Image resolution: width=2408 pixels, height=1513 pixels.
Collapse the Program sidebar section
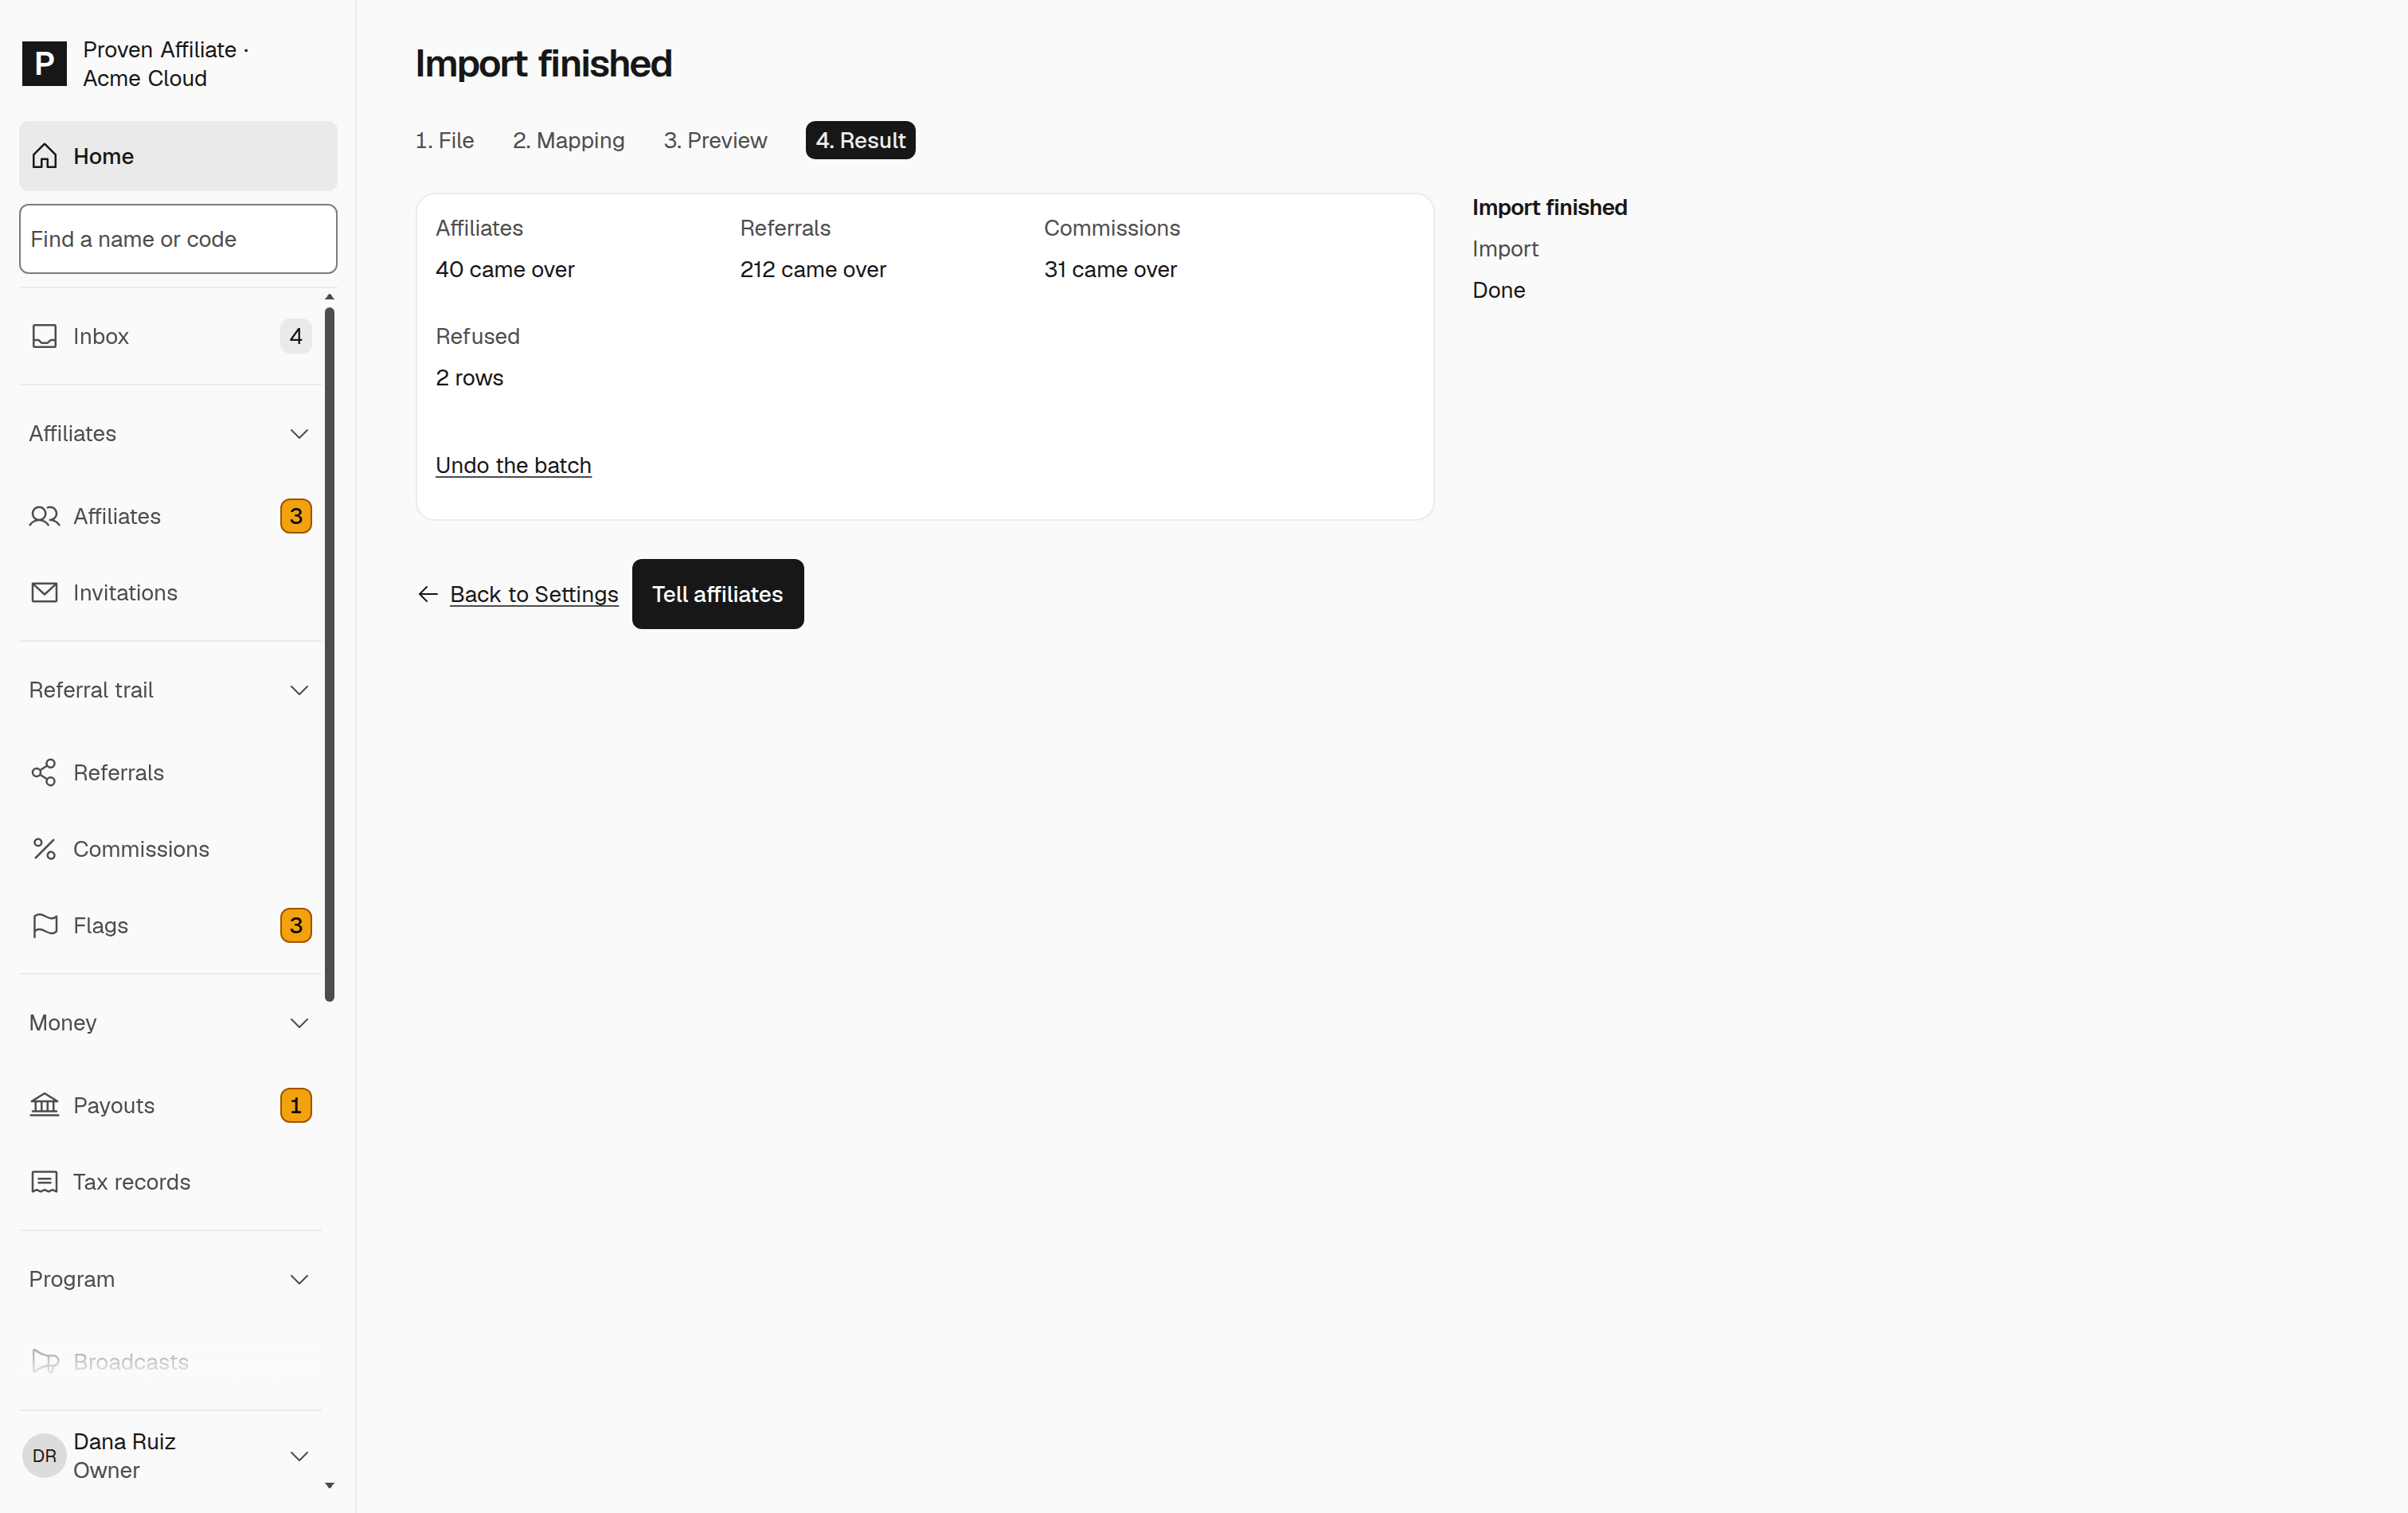point(299,1279)
